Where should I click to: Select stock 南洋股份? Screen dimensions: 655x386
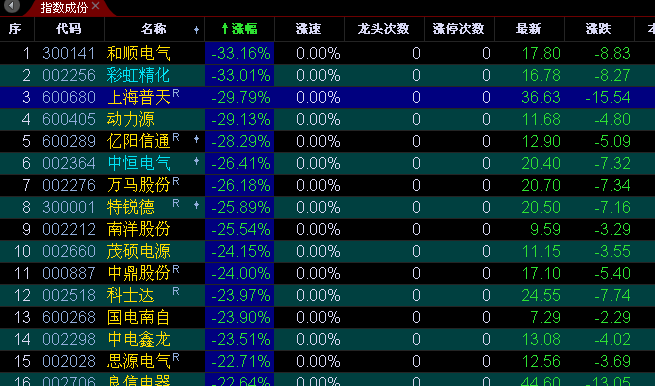(139, 229)
